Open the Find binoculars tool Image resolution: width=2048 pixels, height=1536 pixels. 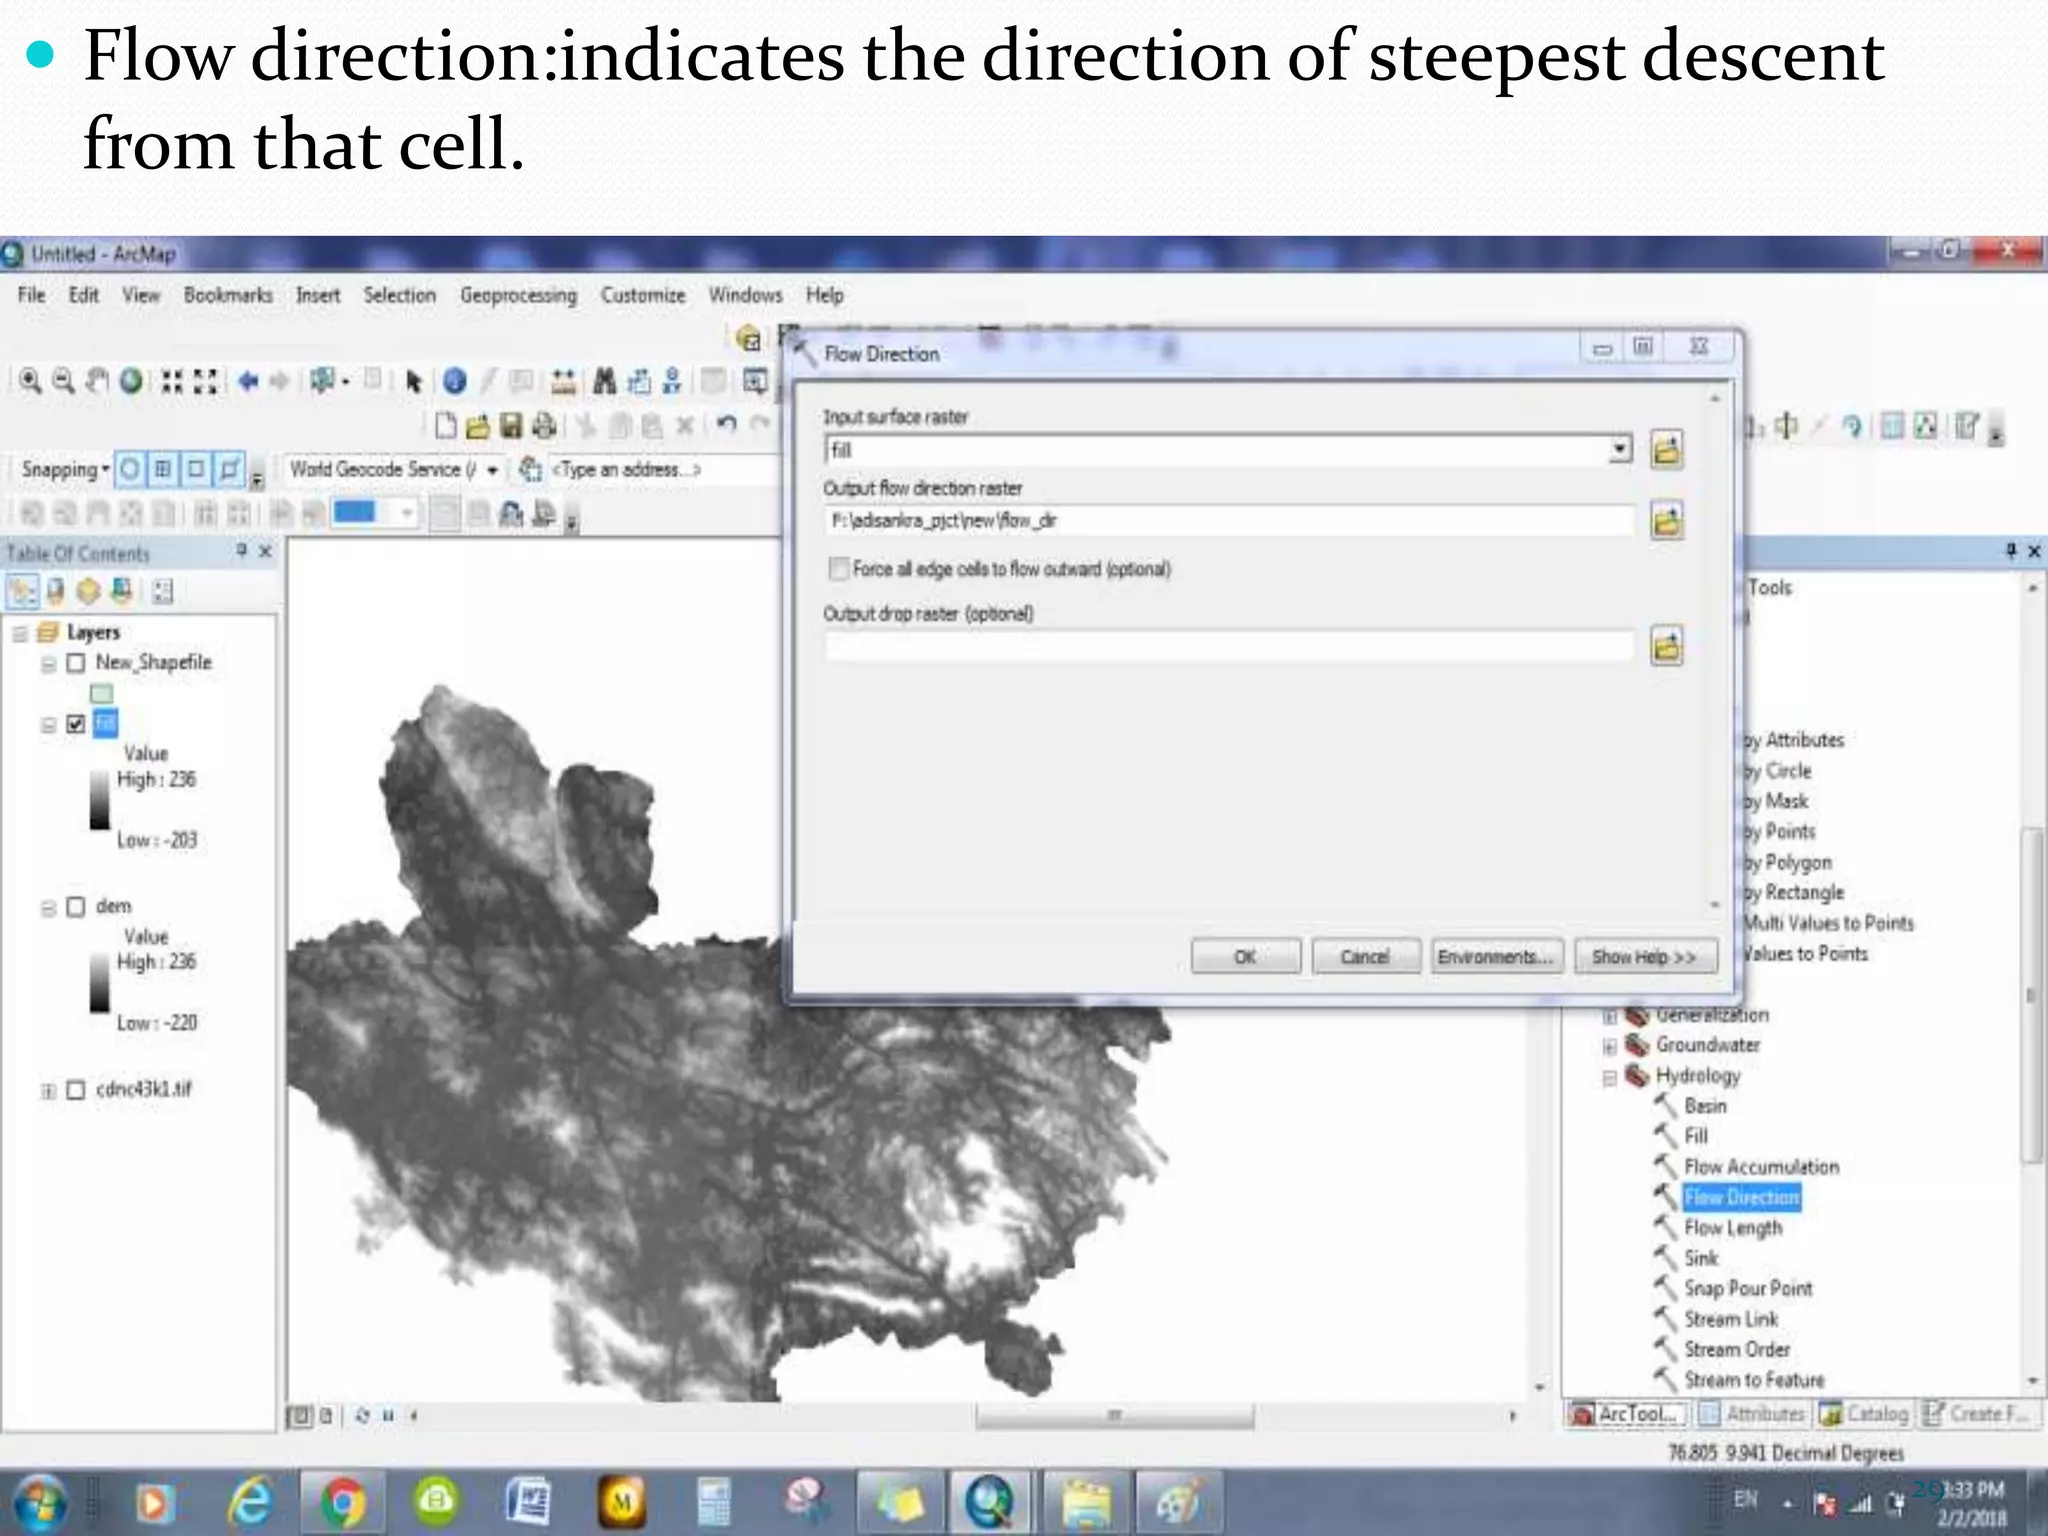point(605,381)
